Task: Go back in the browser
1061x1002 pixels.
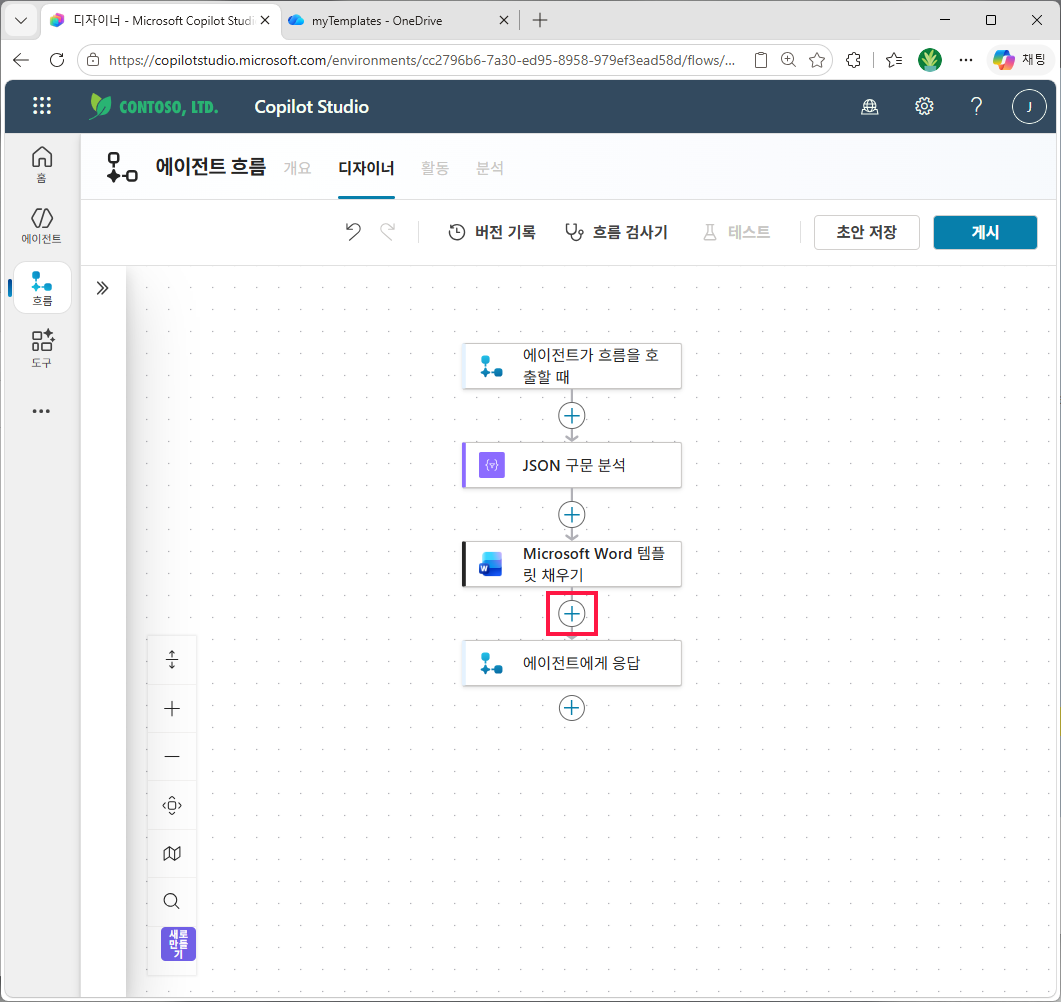Action: point(21,60)
